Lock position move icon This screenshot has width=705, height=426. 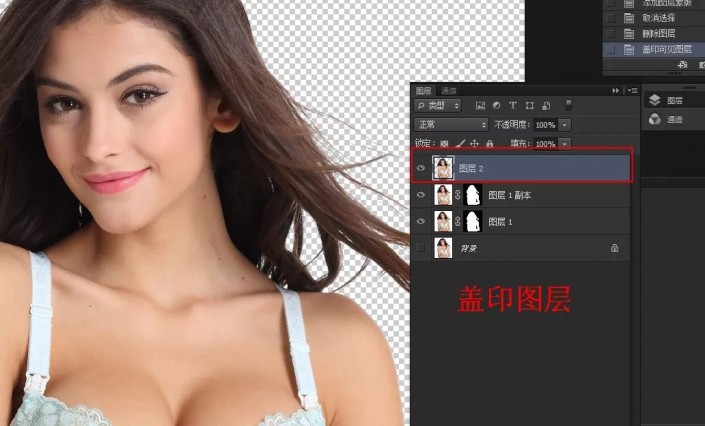[x=474, y=143]
